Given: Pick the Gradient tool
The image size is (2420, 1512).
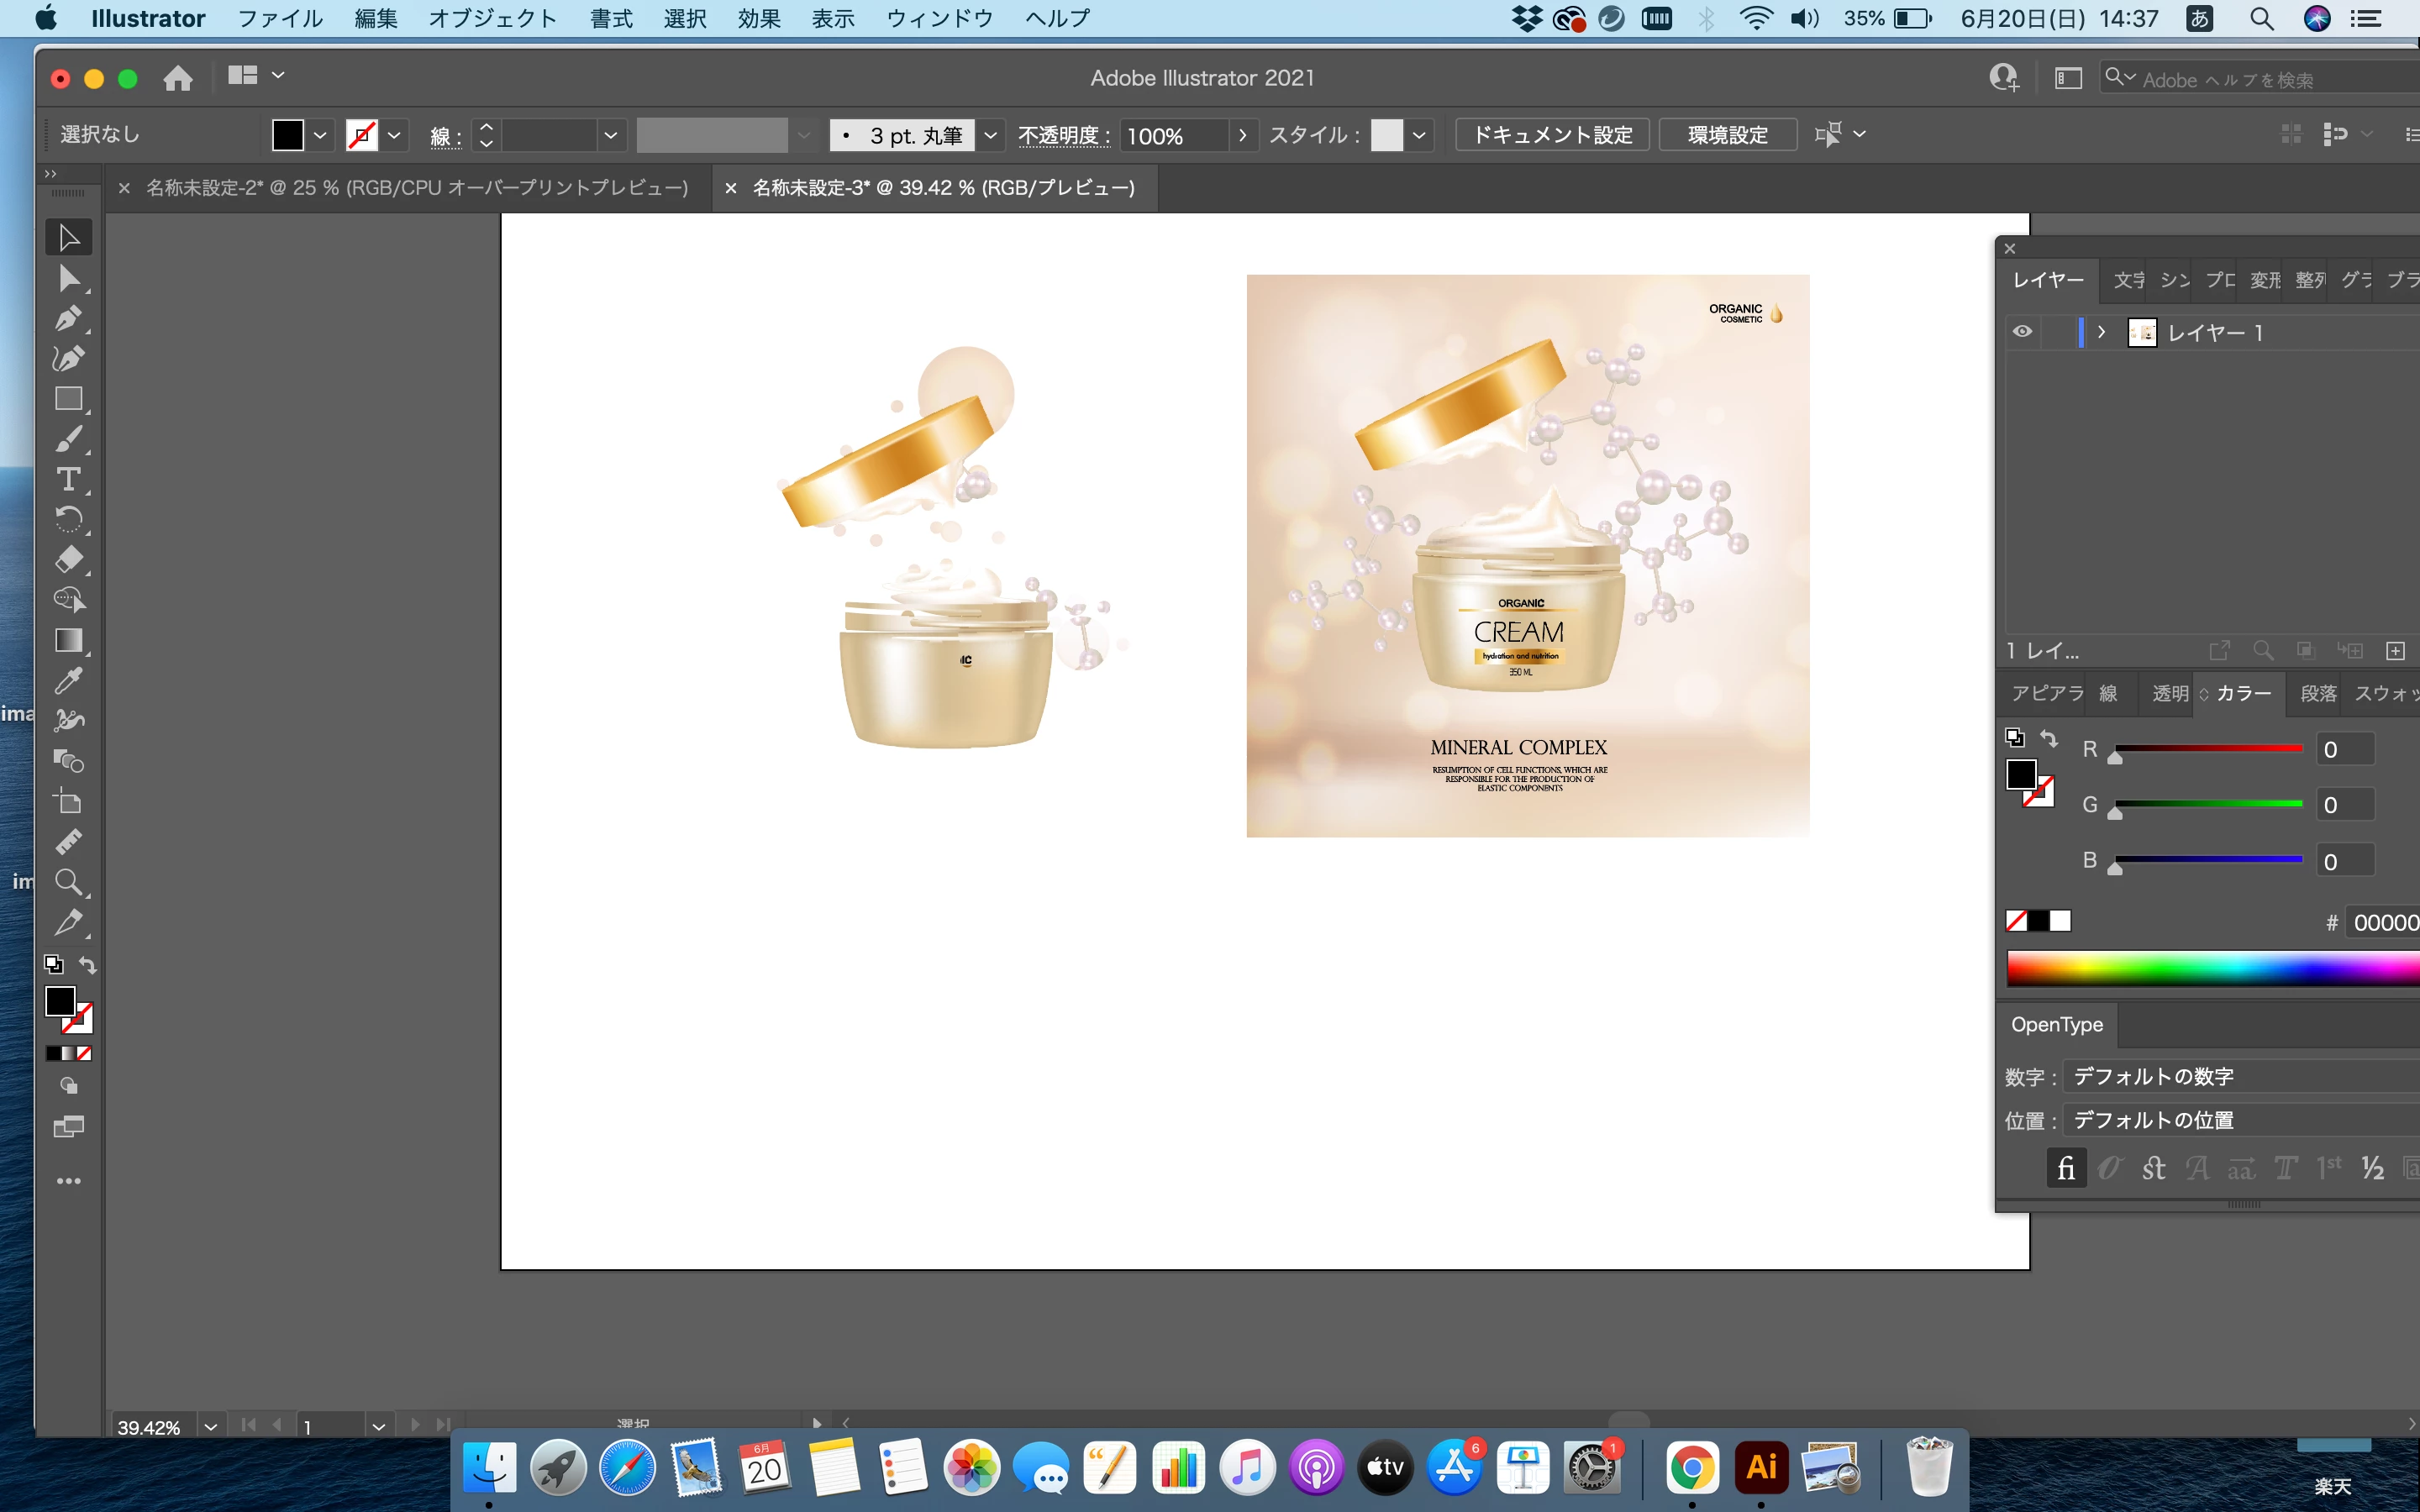Looking at the screenshot, I should pyautogui.click(x=68, y=640).
